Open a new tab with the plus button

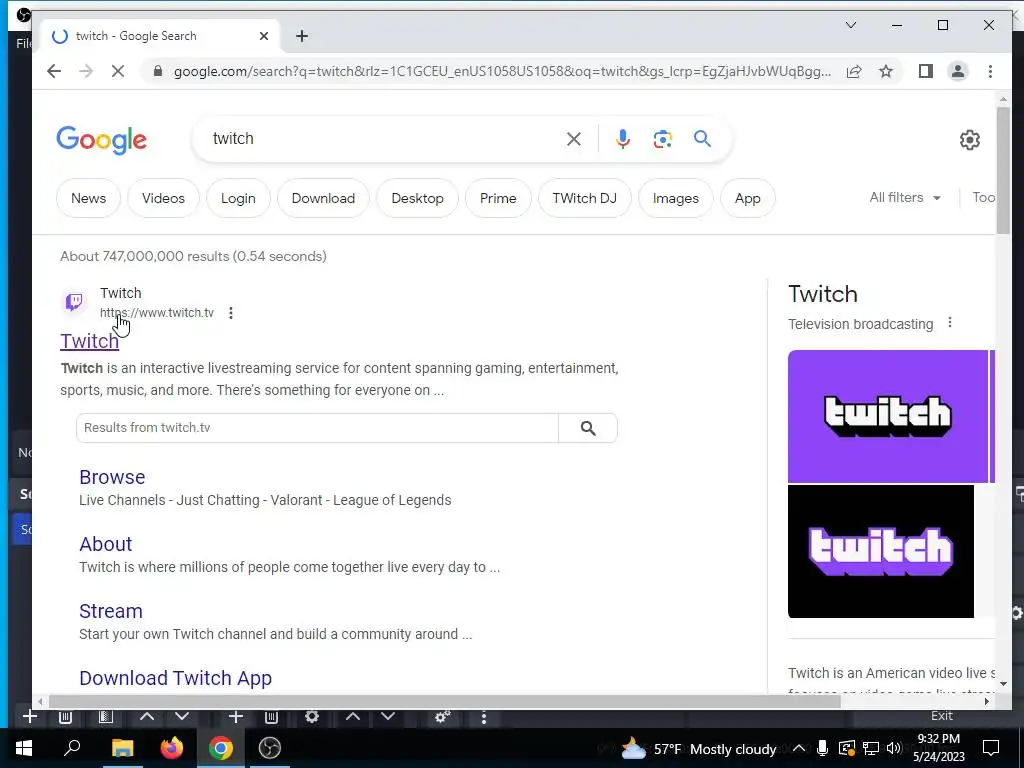[x=302, y=36]
